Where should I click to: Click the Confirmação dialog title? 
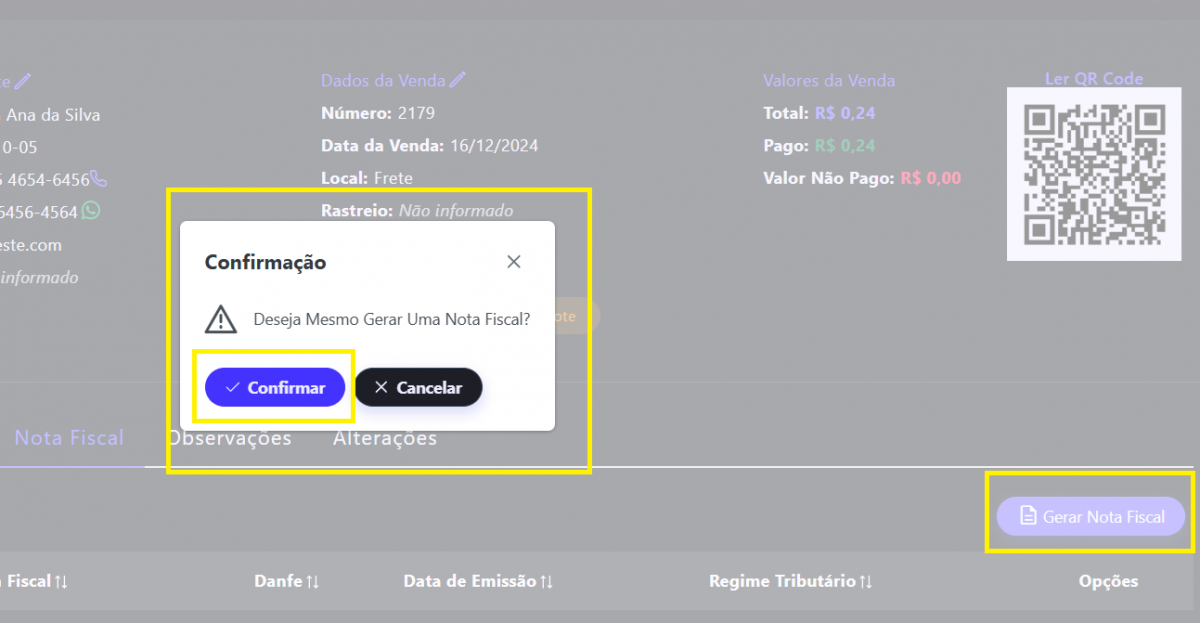pyautogui.click(x=265, y=263)
